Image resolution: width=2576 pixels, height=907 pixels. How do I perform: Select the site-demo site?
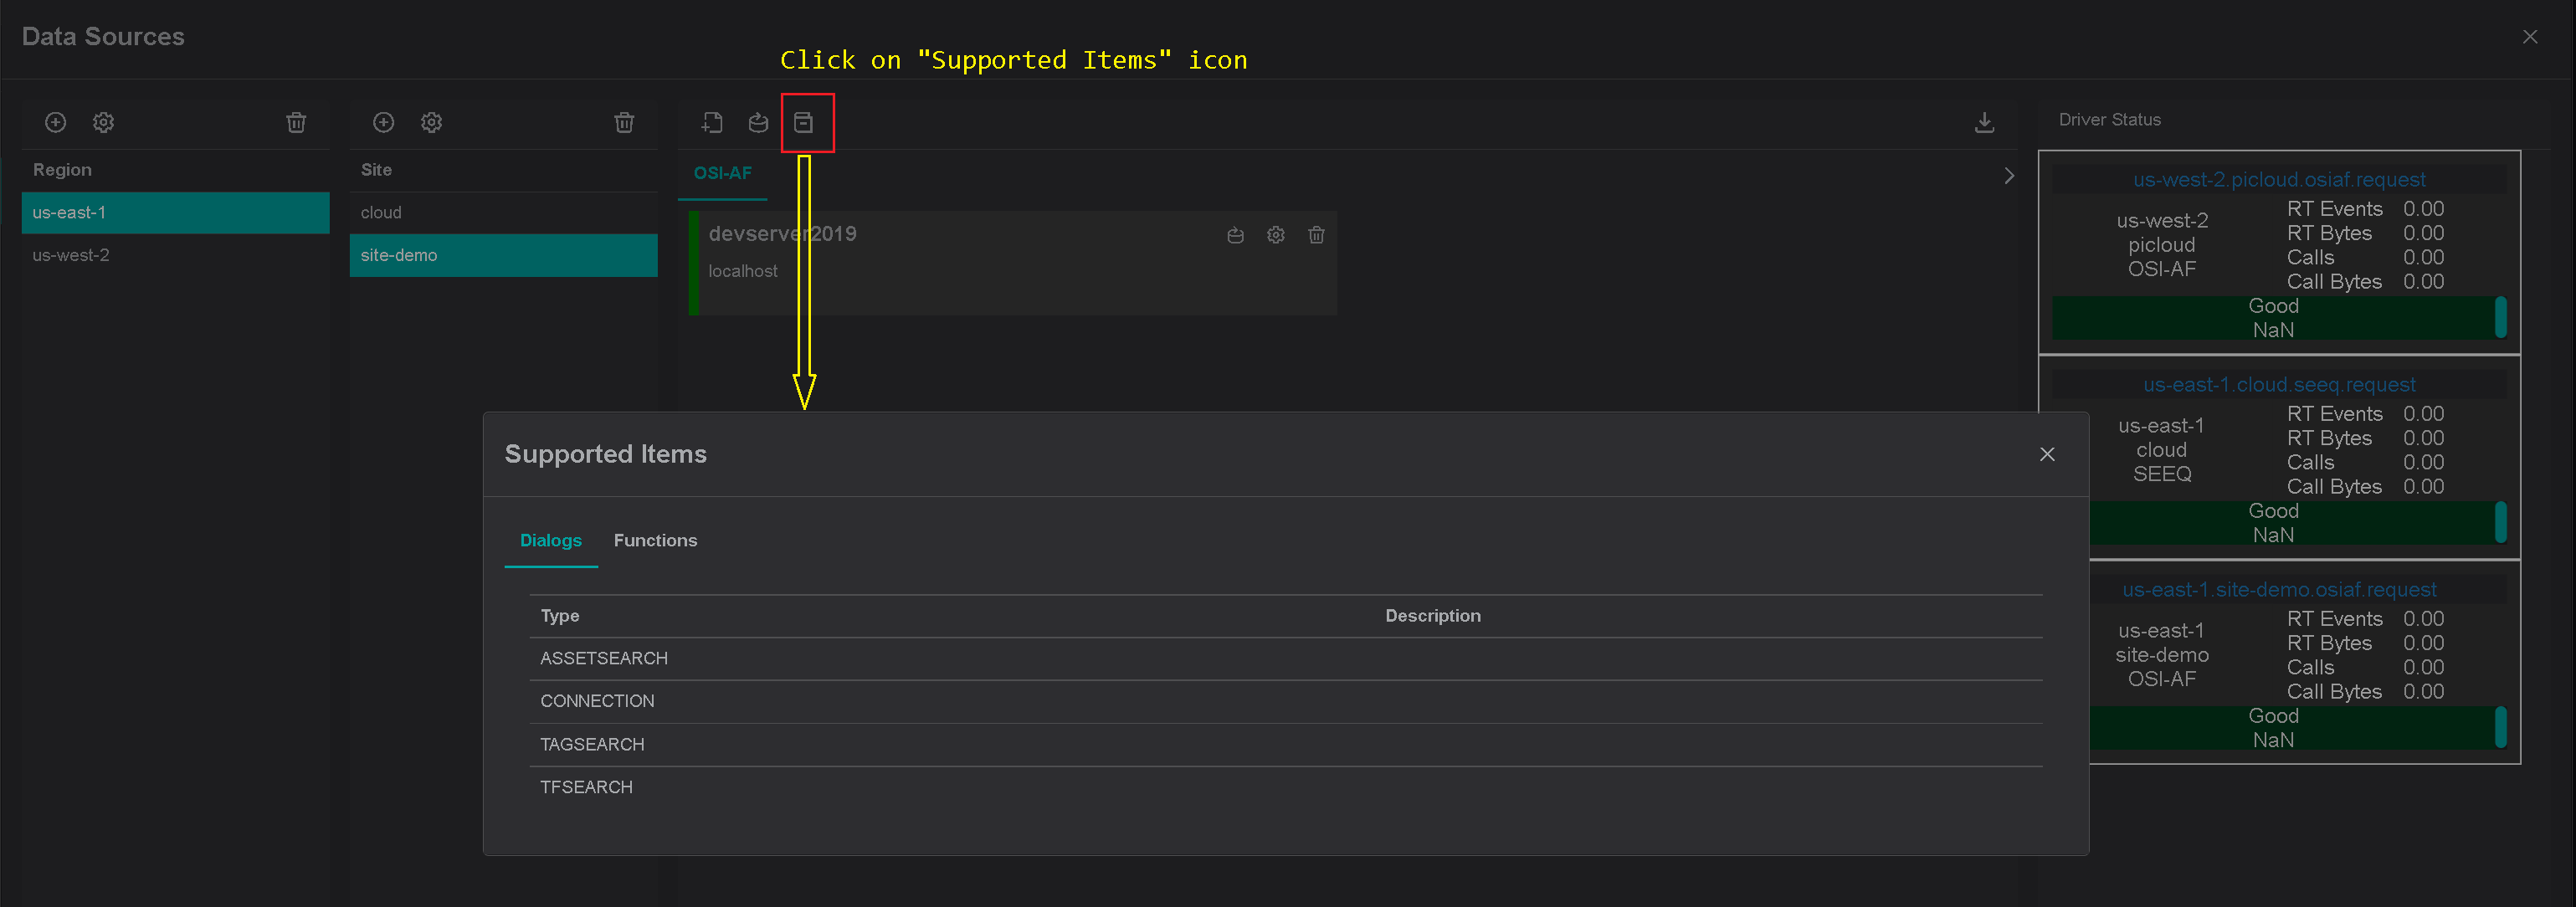point(504,255)
